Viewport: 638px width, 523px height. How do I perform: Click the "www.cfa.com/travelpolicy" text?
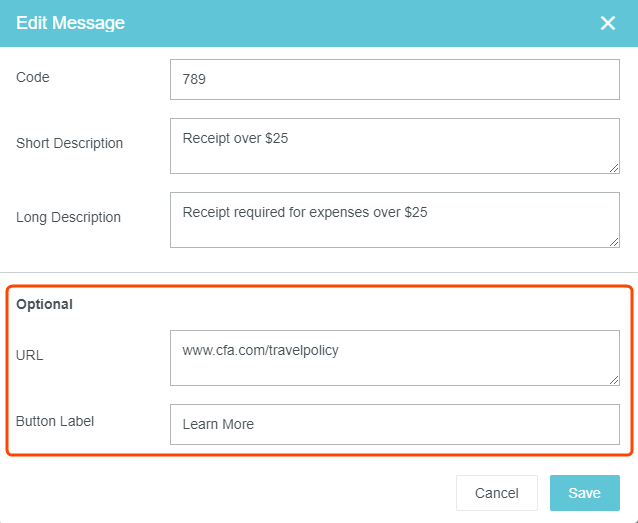click(261, 350)
